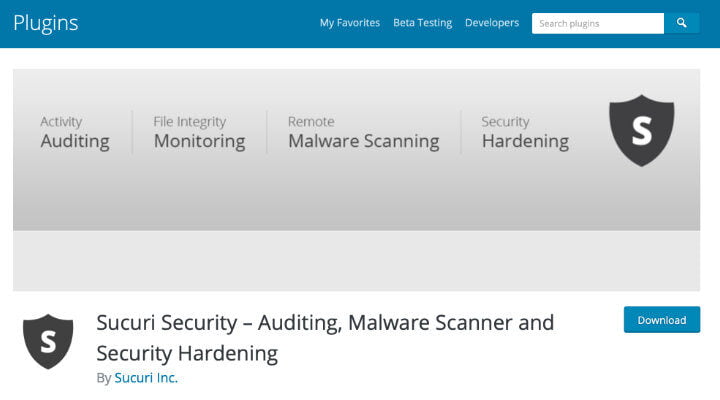
Task: Click the Security Hardening banner text
Action: click(525, 132)
